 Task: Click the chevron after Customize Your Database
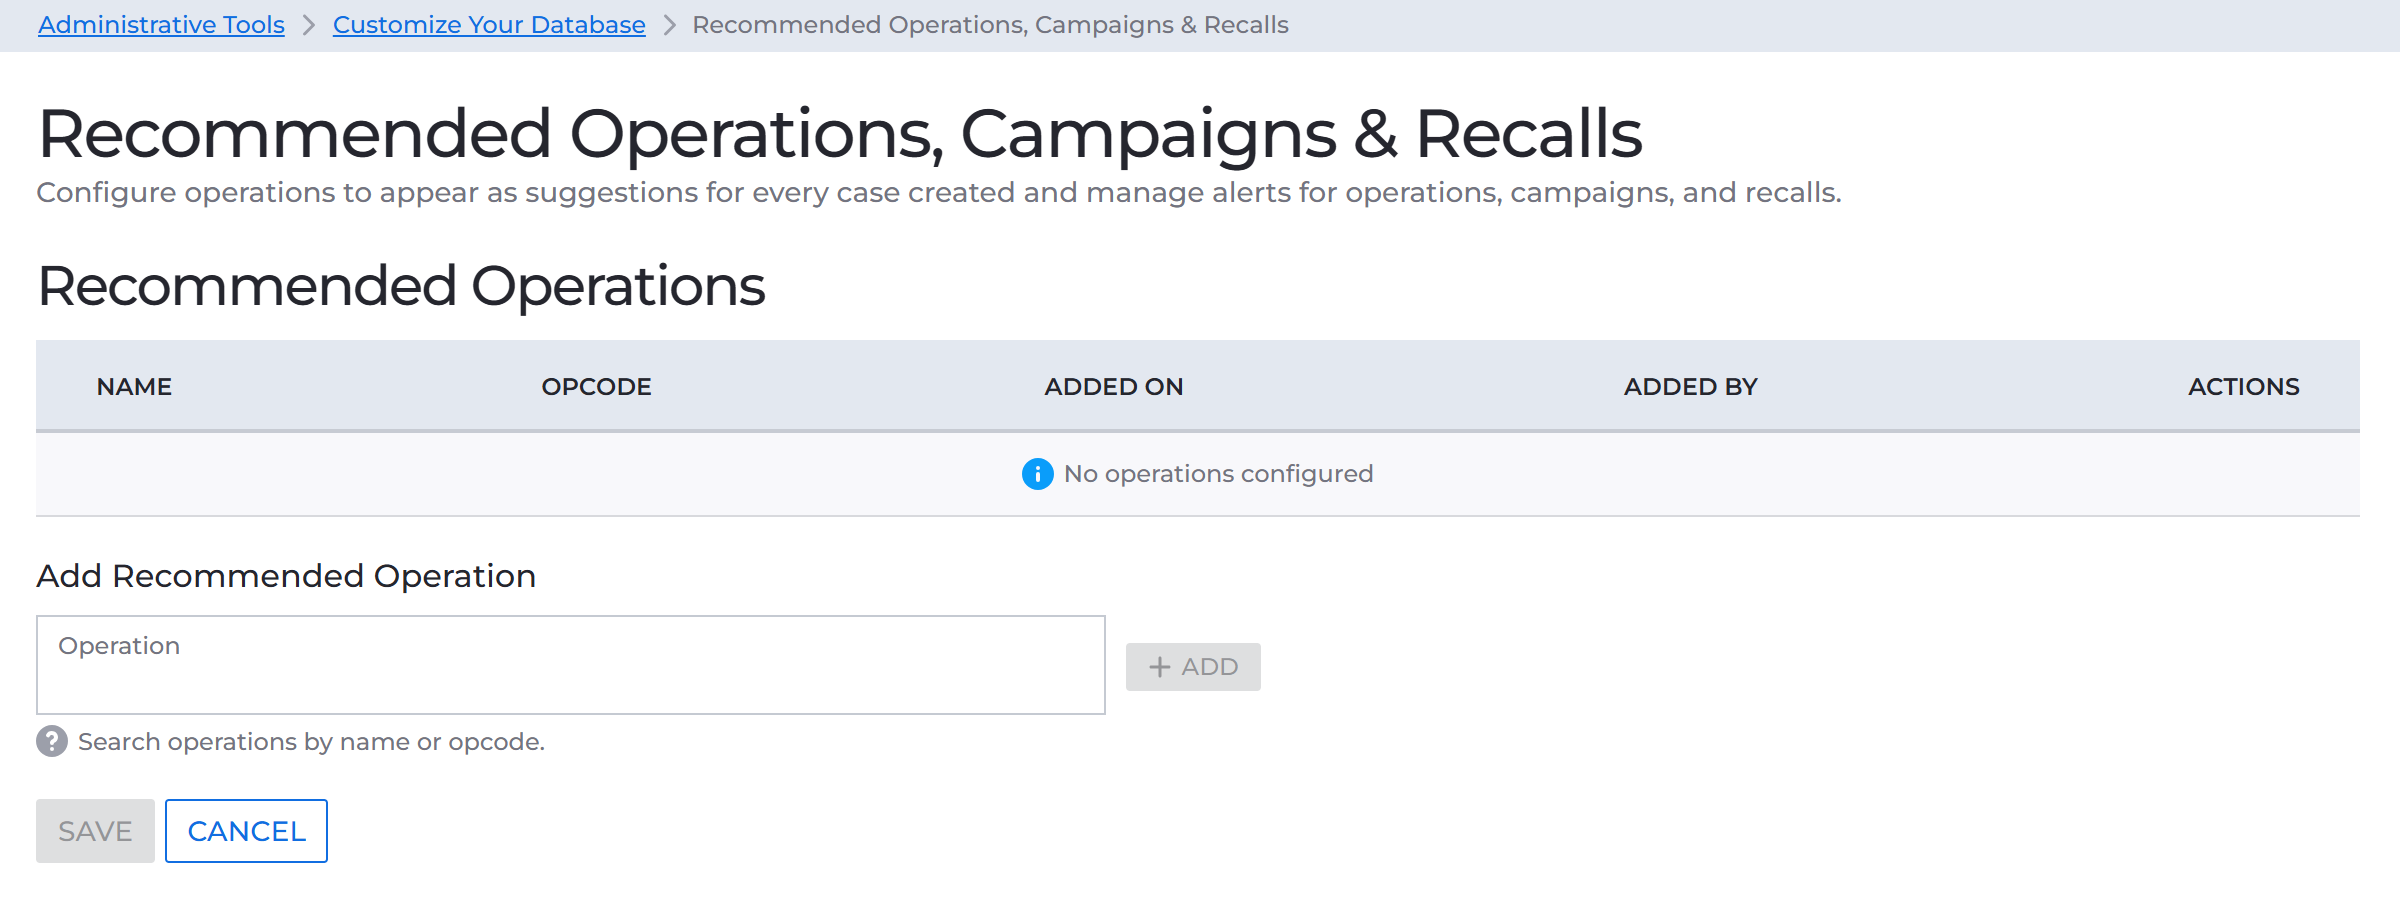670,25
